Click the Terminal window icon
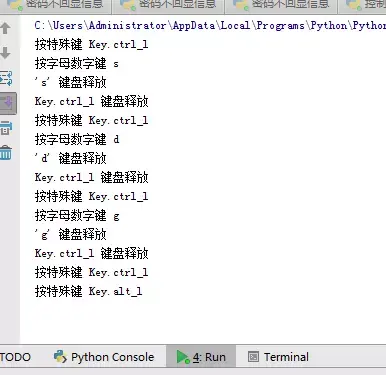 point(253,357)
